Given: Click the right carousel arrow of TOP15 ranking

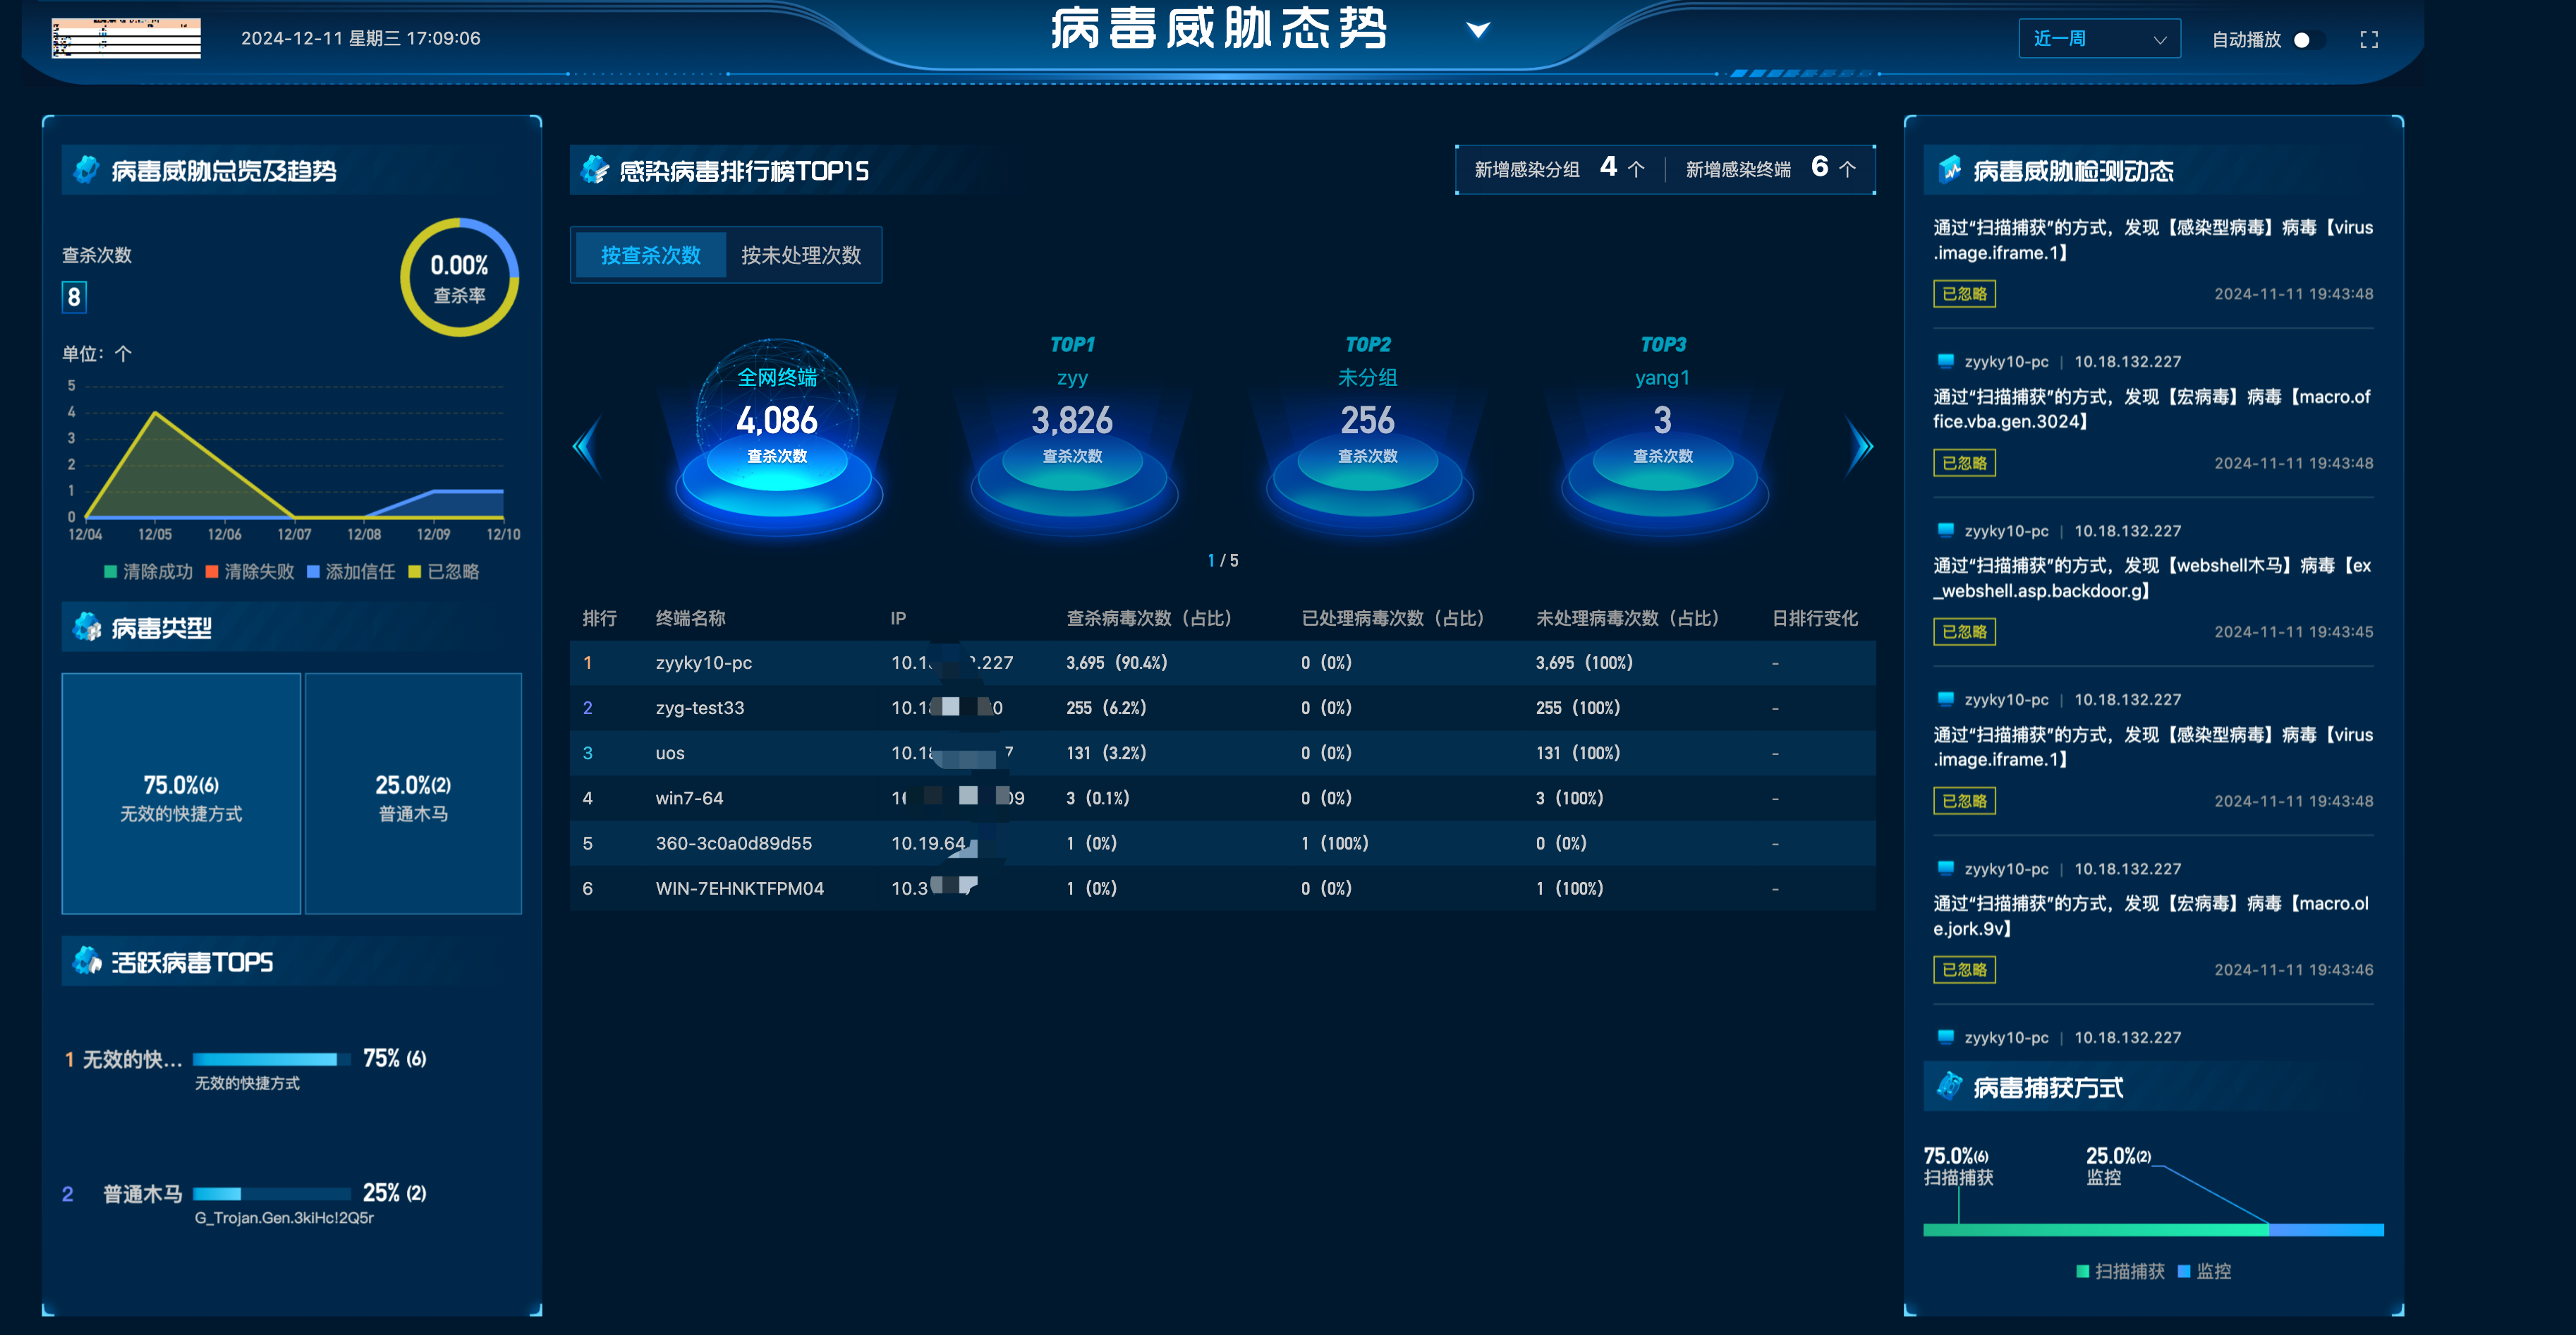Looking at the screenshot, I should 1858,446.
